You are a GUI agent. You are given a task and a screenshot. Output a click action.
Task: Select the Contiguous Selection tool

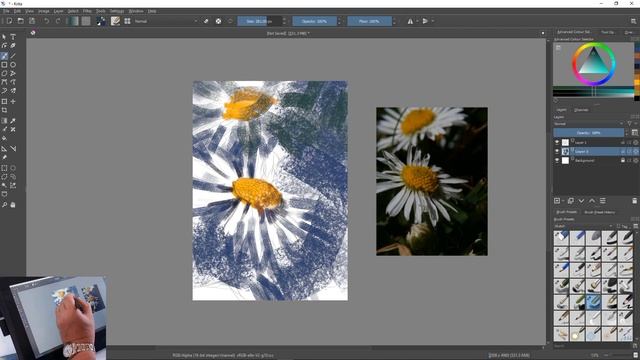point(4,186)
